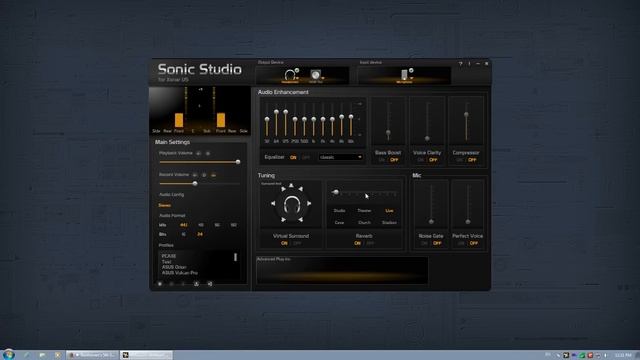Open help with the question mark icon

(x=460, y=64)
